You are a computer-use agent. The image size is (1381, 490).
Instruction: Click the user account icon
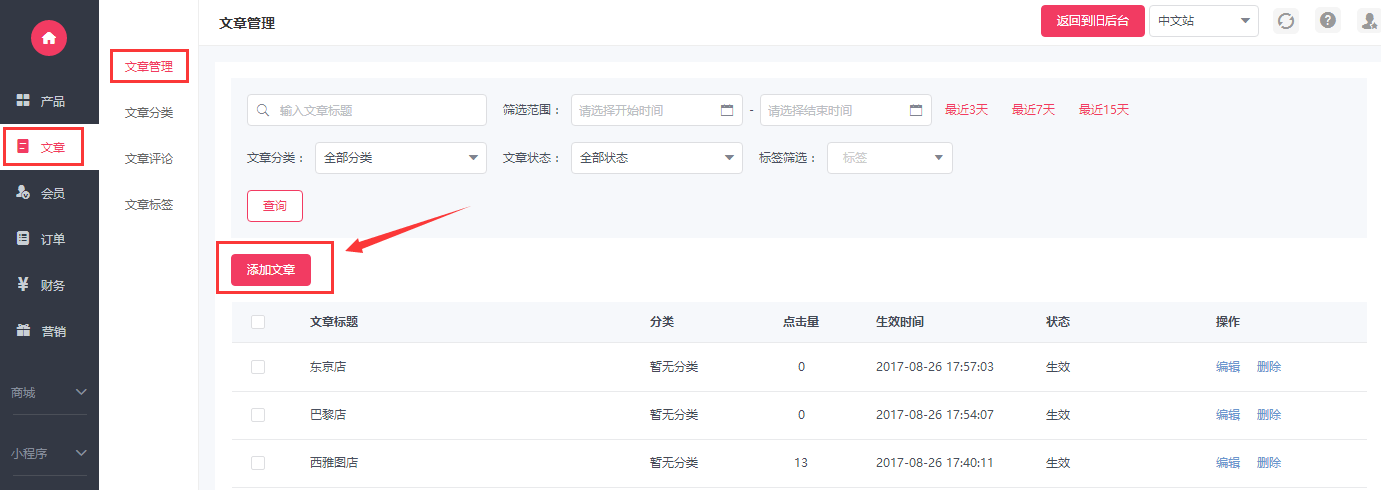(x=1368, y=21)
